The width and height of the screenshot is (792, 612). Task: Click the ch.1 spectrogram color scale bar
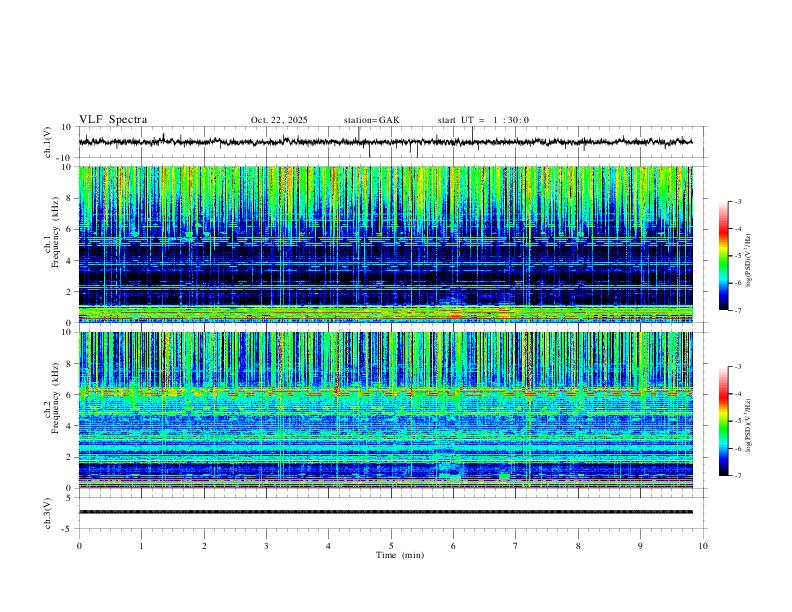click(x=723, y=256)
